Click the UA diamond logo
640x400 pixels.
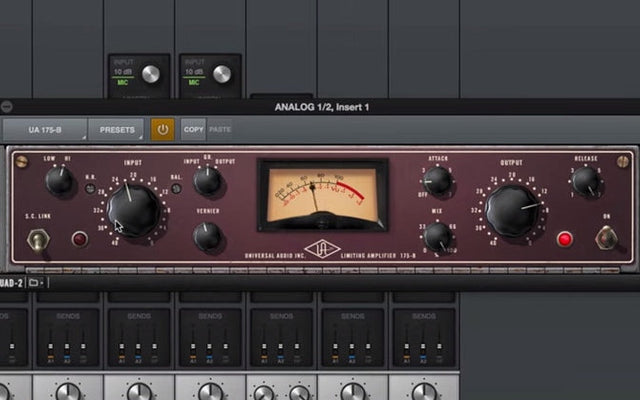pyautogui.click(x=322, y=249)
